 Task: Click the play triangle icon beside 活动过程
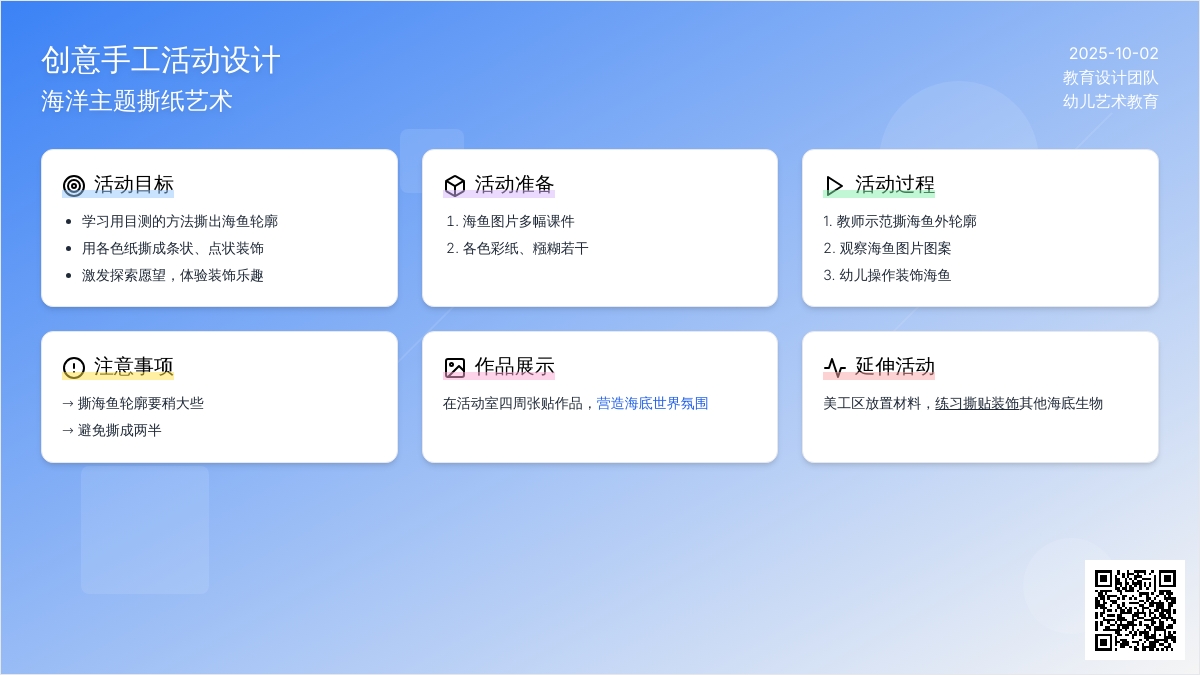click(x=834, y=185)
